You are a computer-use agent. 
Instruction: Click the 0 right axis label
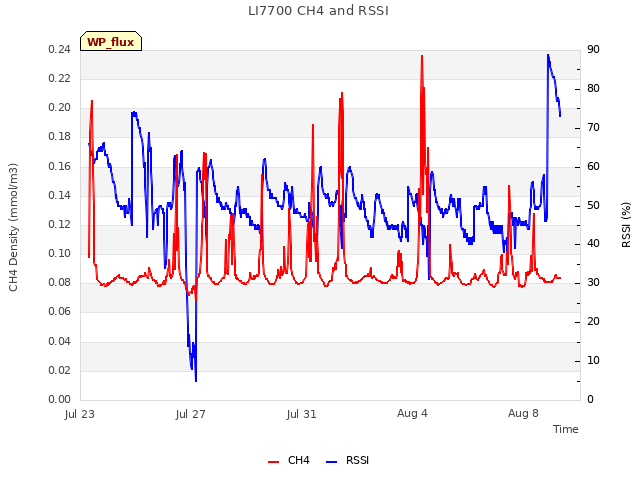pyautogui.click(x=590, y=399)
